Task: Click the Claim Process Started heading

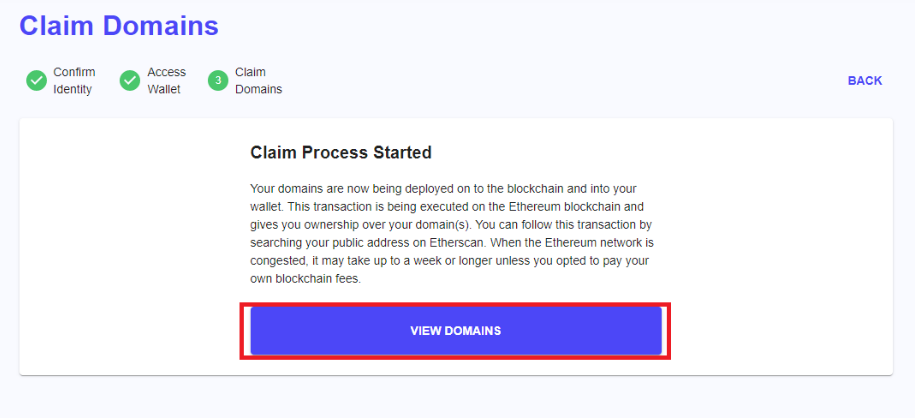Action: pyautogui.click(x=340, y=153)
